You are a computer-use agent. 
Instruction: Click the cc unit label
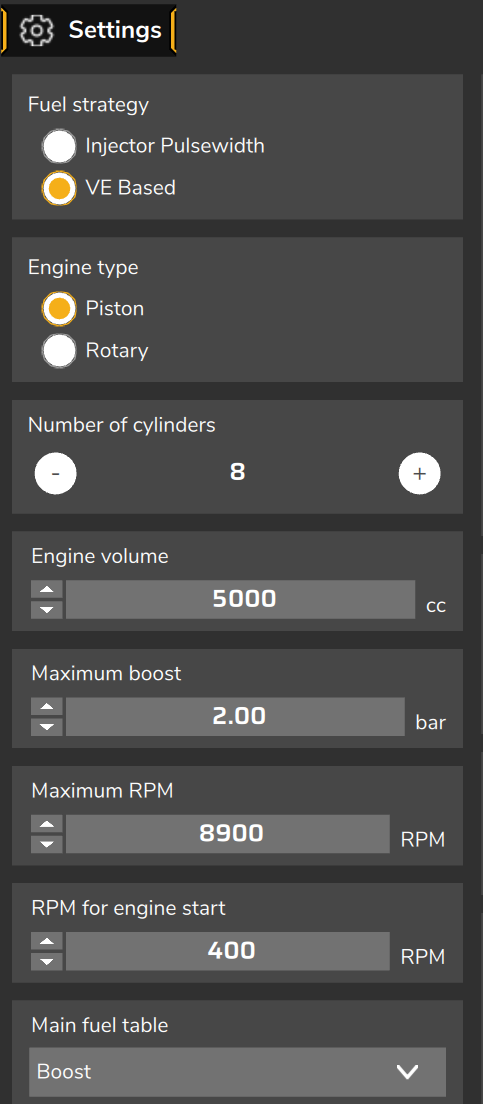tap(436, 606)
